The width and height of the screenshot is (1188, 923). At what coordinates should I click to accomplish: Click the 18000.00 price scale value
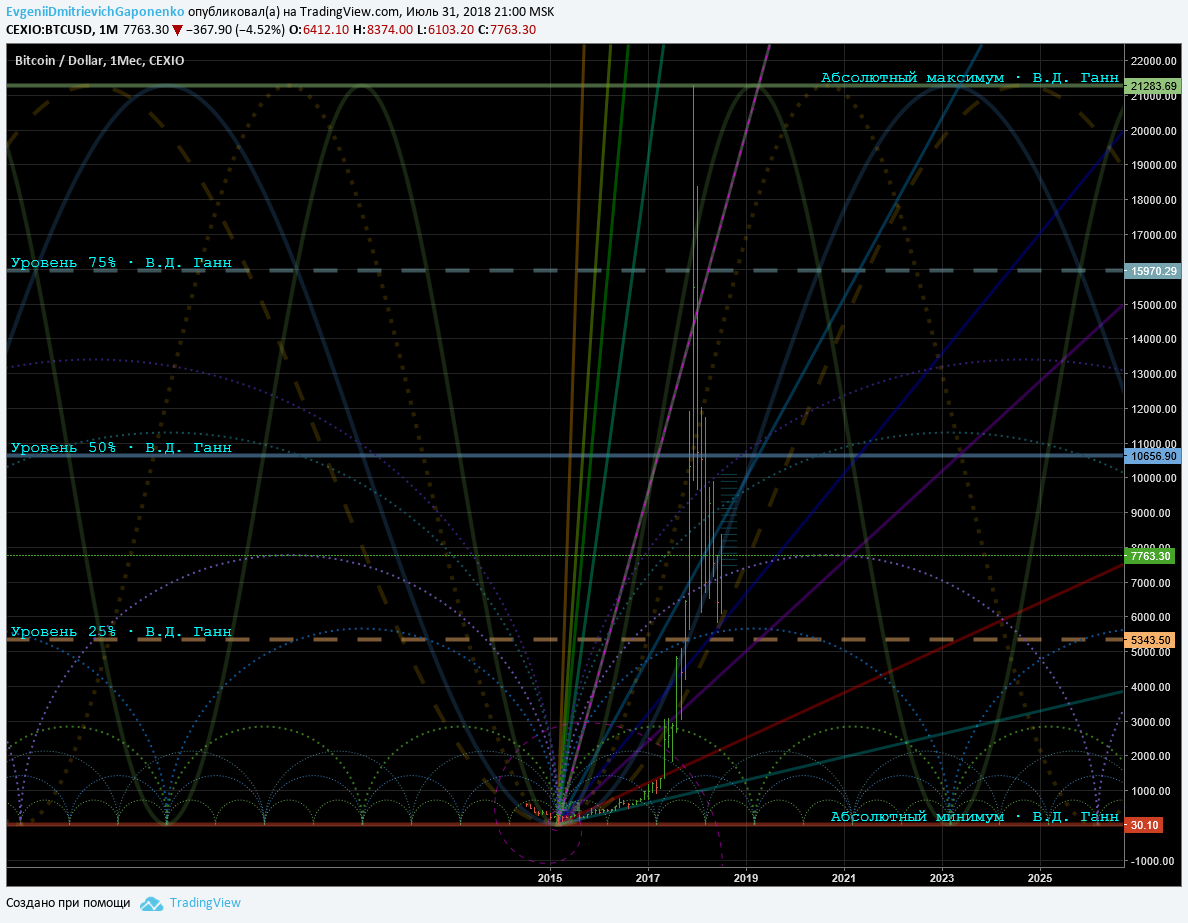click(x=1154, y=200)
